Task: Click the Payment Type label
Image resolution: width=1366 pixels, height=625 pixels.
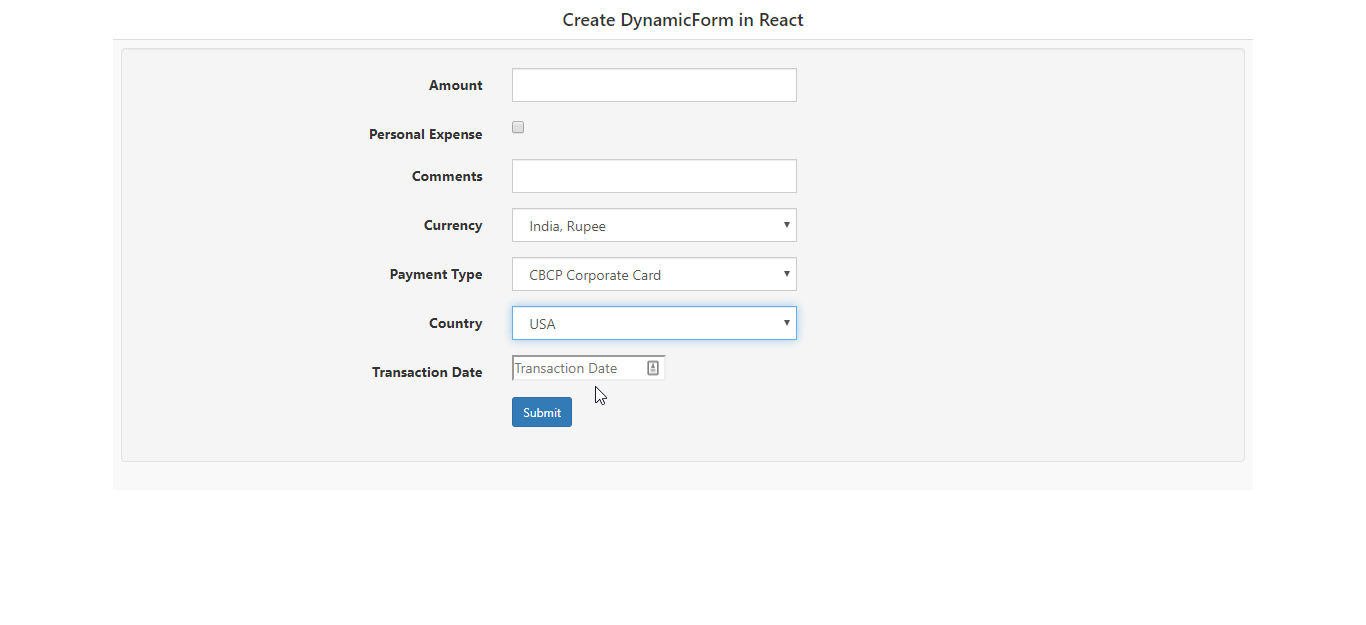Action: [x=436, y=274]
